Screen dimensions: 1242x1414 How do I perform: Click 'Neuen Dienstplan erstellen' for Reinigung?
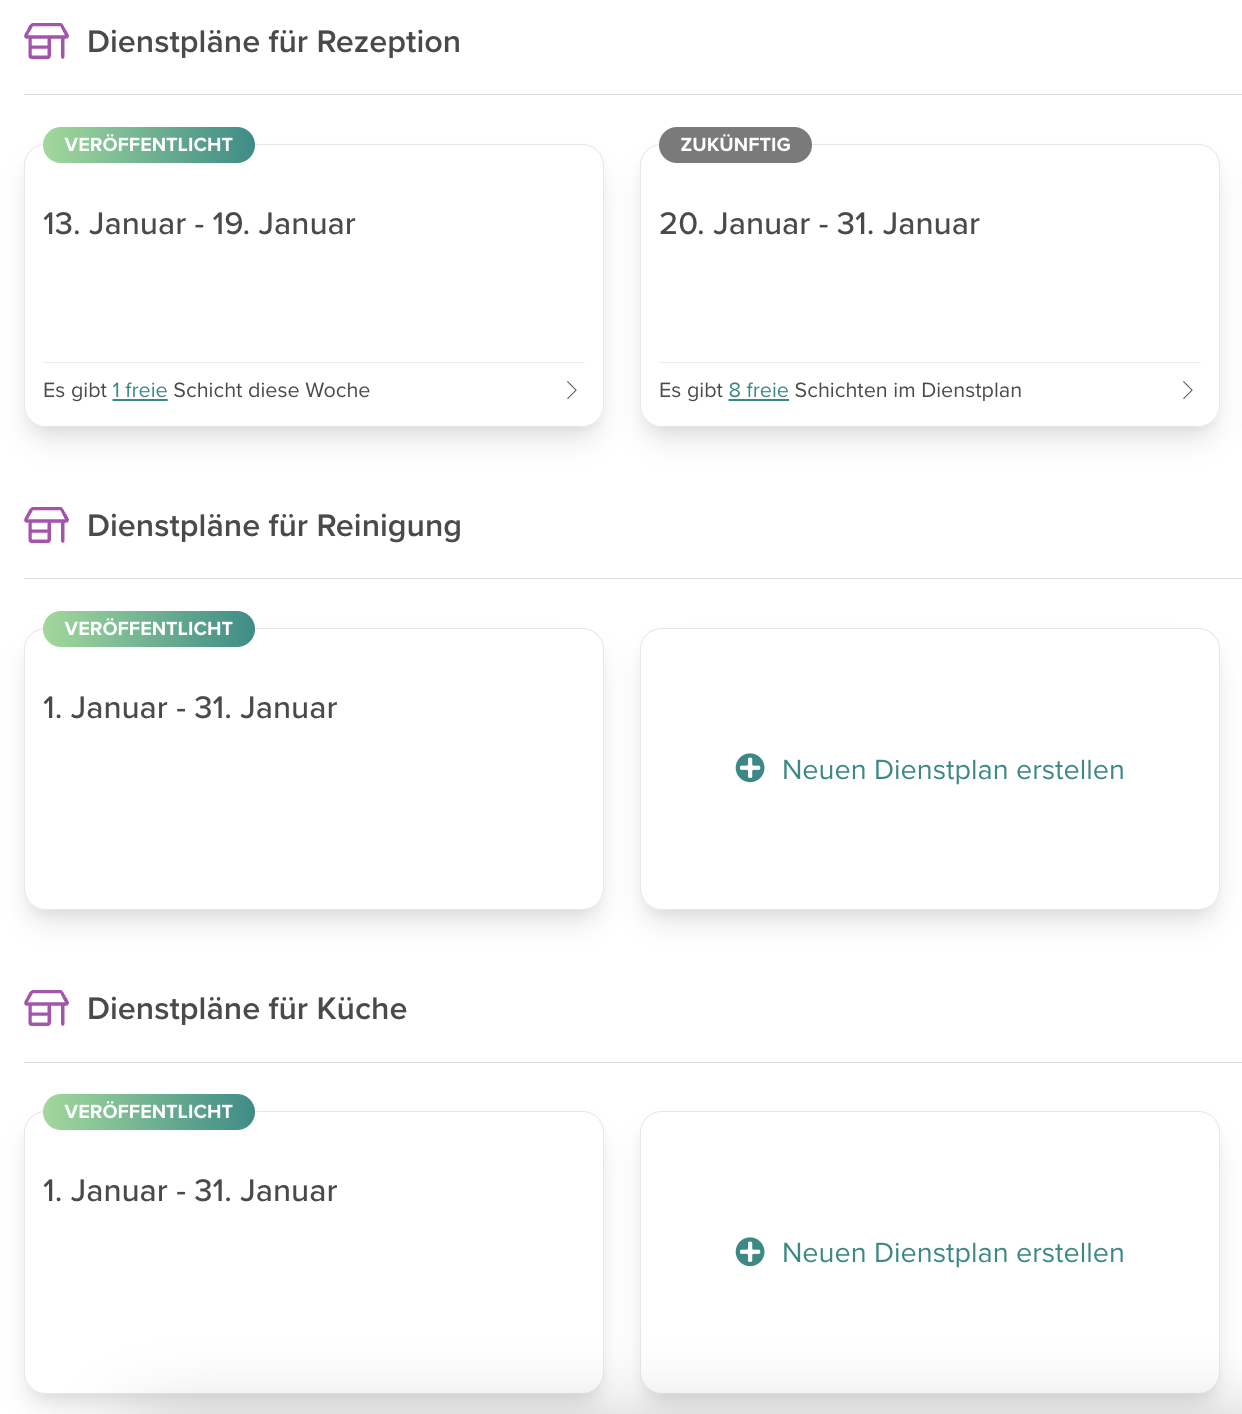click(x=952, y=769)
